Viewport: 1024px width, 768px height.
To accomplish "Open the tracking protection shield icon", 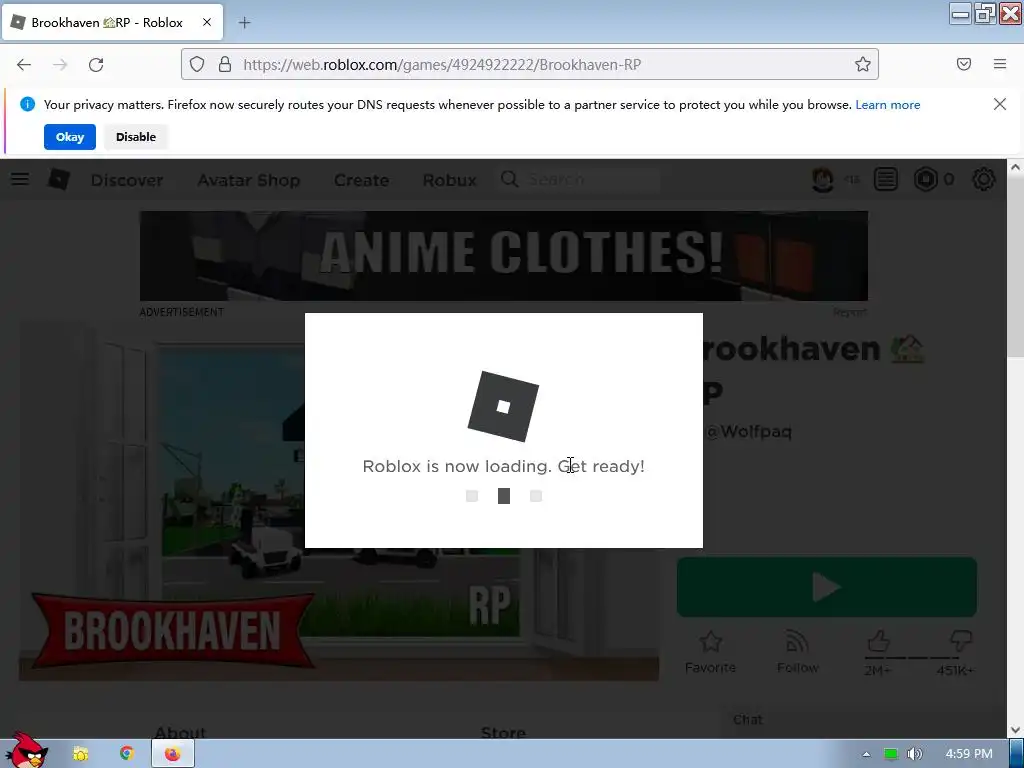I will [x=197, y=64].
